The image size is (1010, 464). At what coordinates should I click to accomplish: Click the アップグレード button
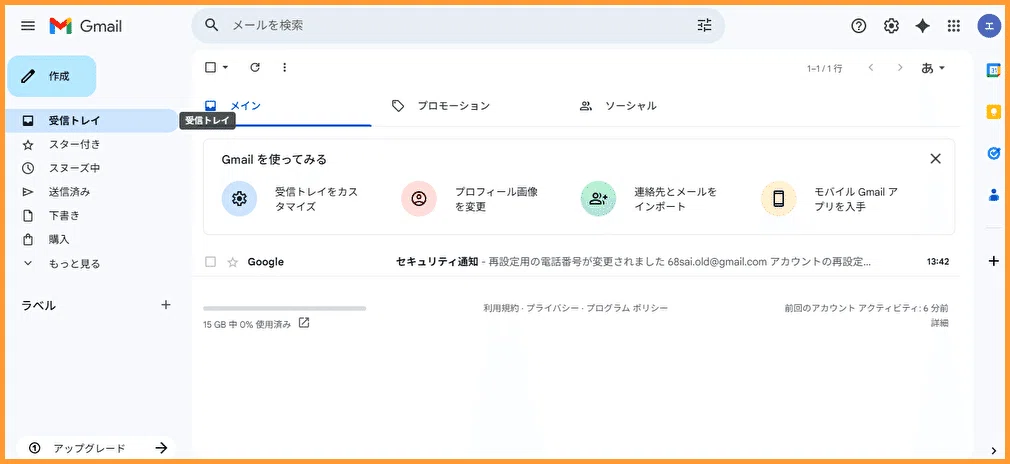(95, 448)
